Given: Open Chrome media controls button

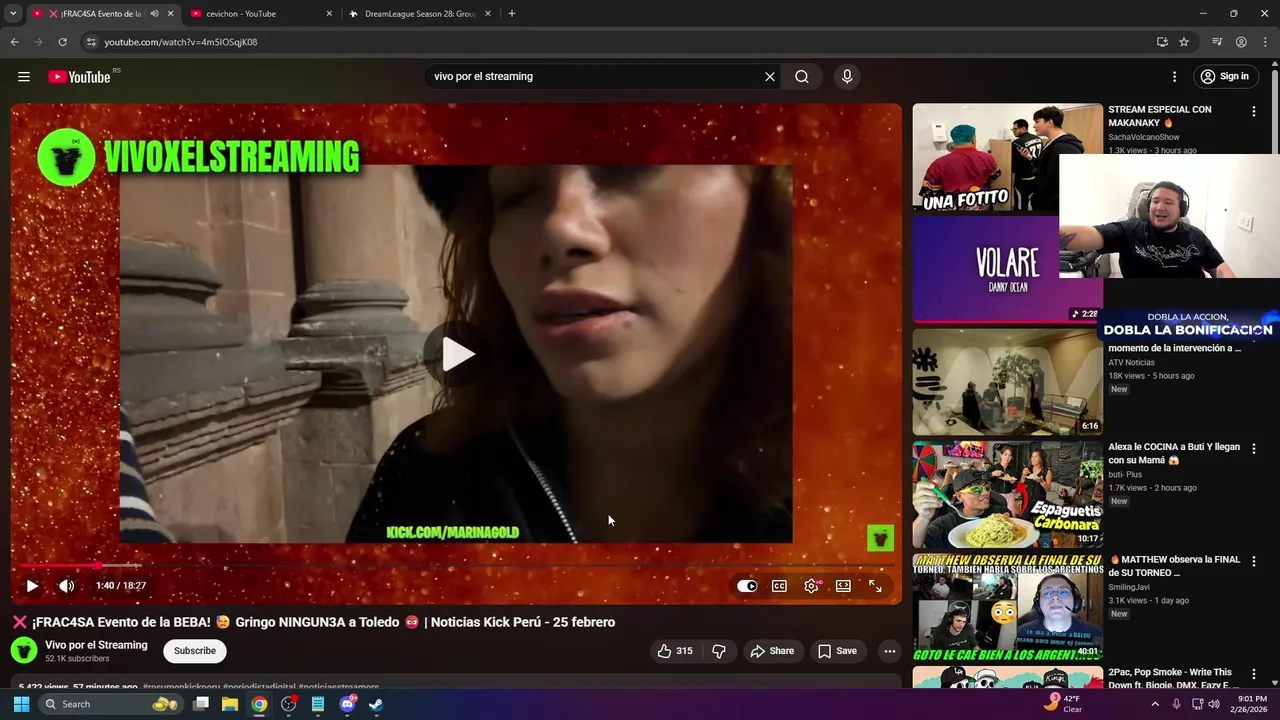Looking at the screenshot, I should [1217, 42].
